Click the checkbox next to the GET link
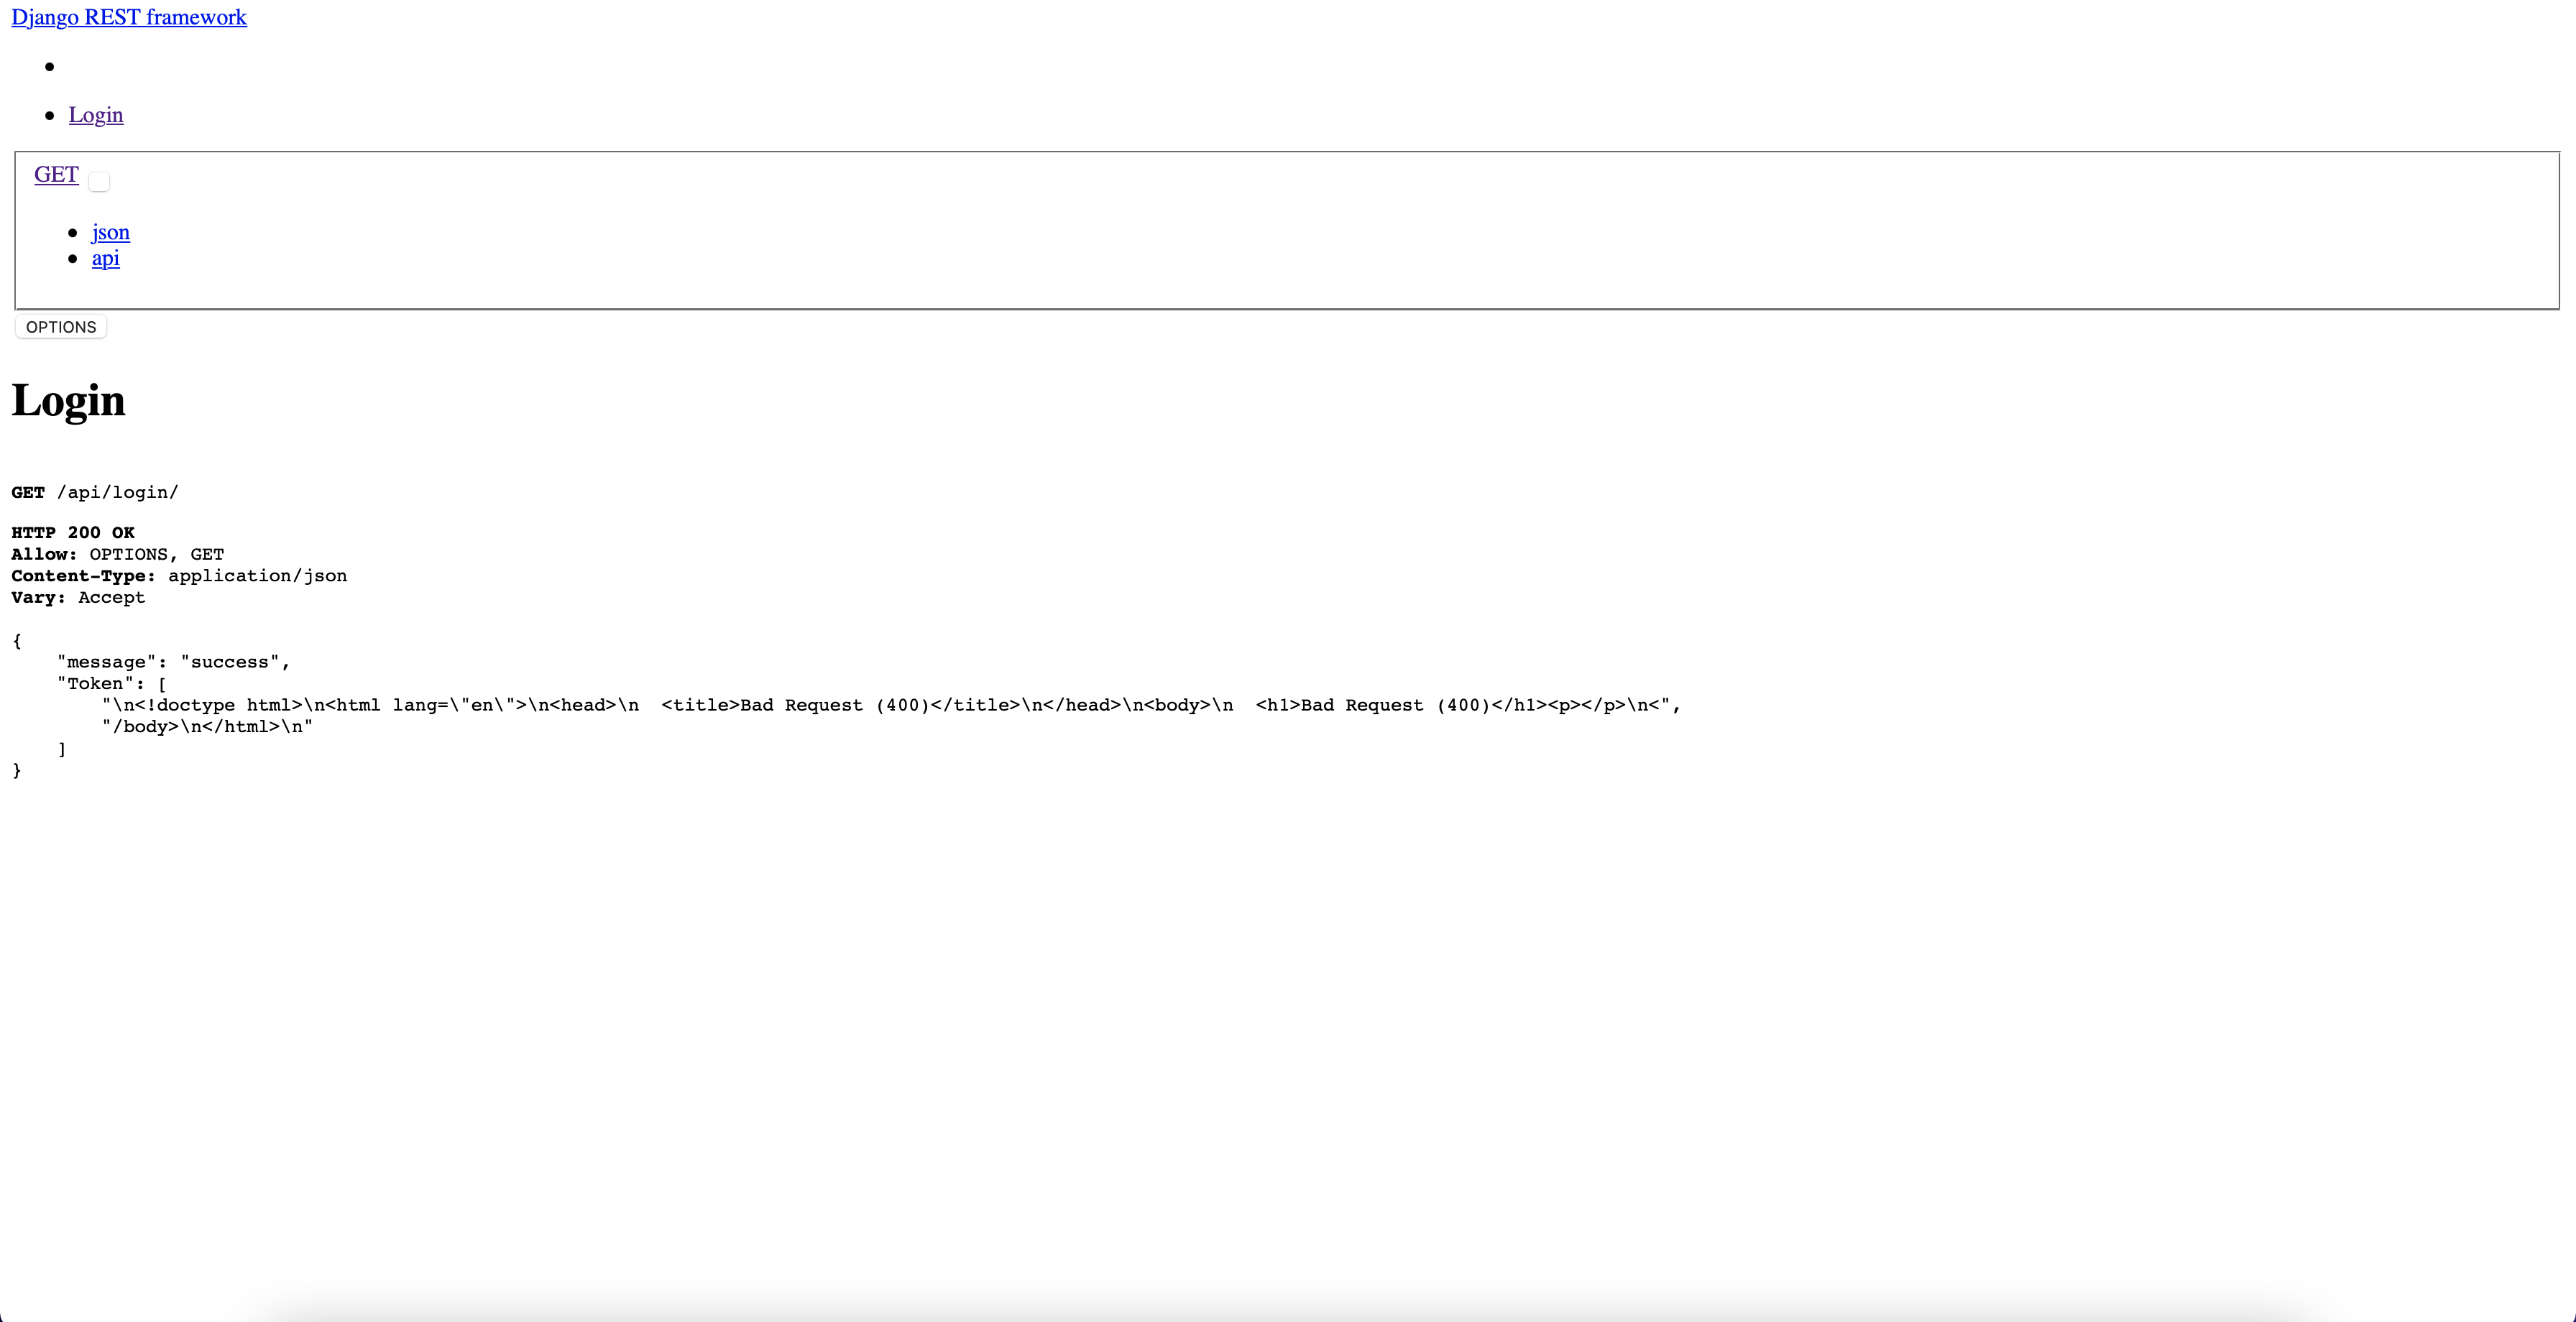 (x=98, y=181)
